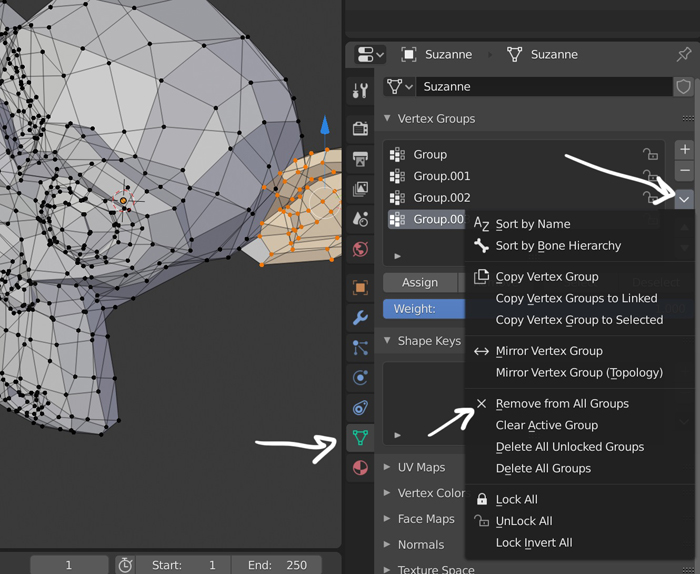
Task: Open the Particles properties tab
Action: (360, 348)
